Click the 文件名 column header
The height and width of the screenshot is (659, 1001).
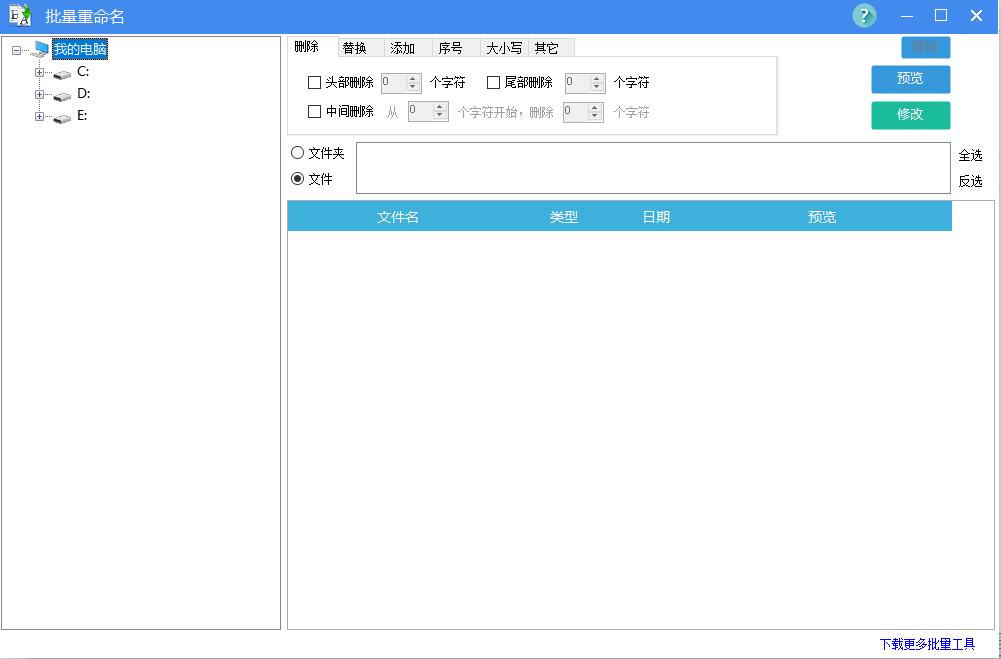coord(398,217)
